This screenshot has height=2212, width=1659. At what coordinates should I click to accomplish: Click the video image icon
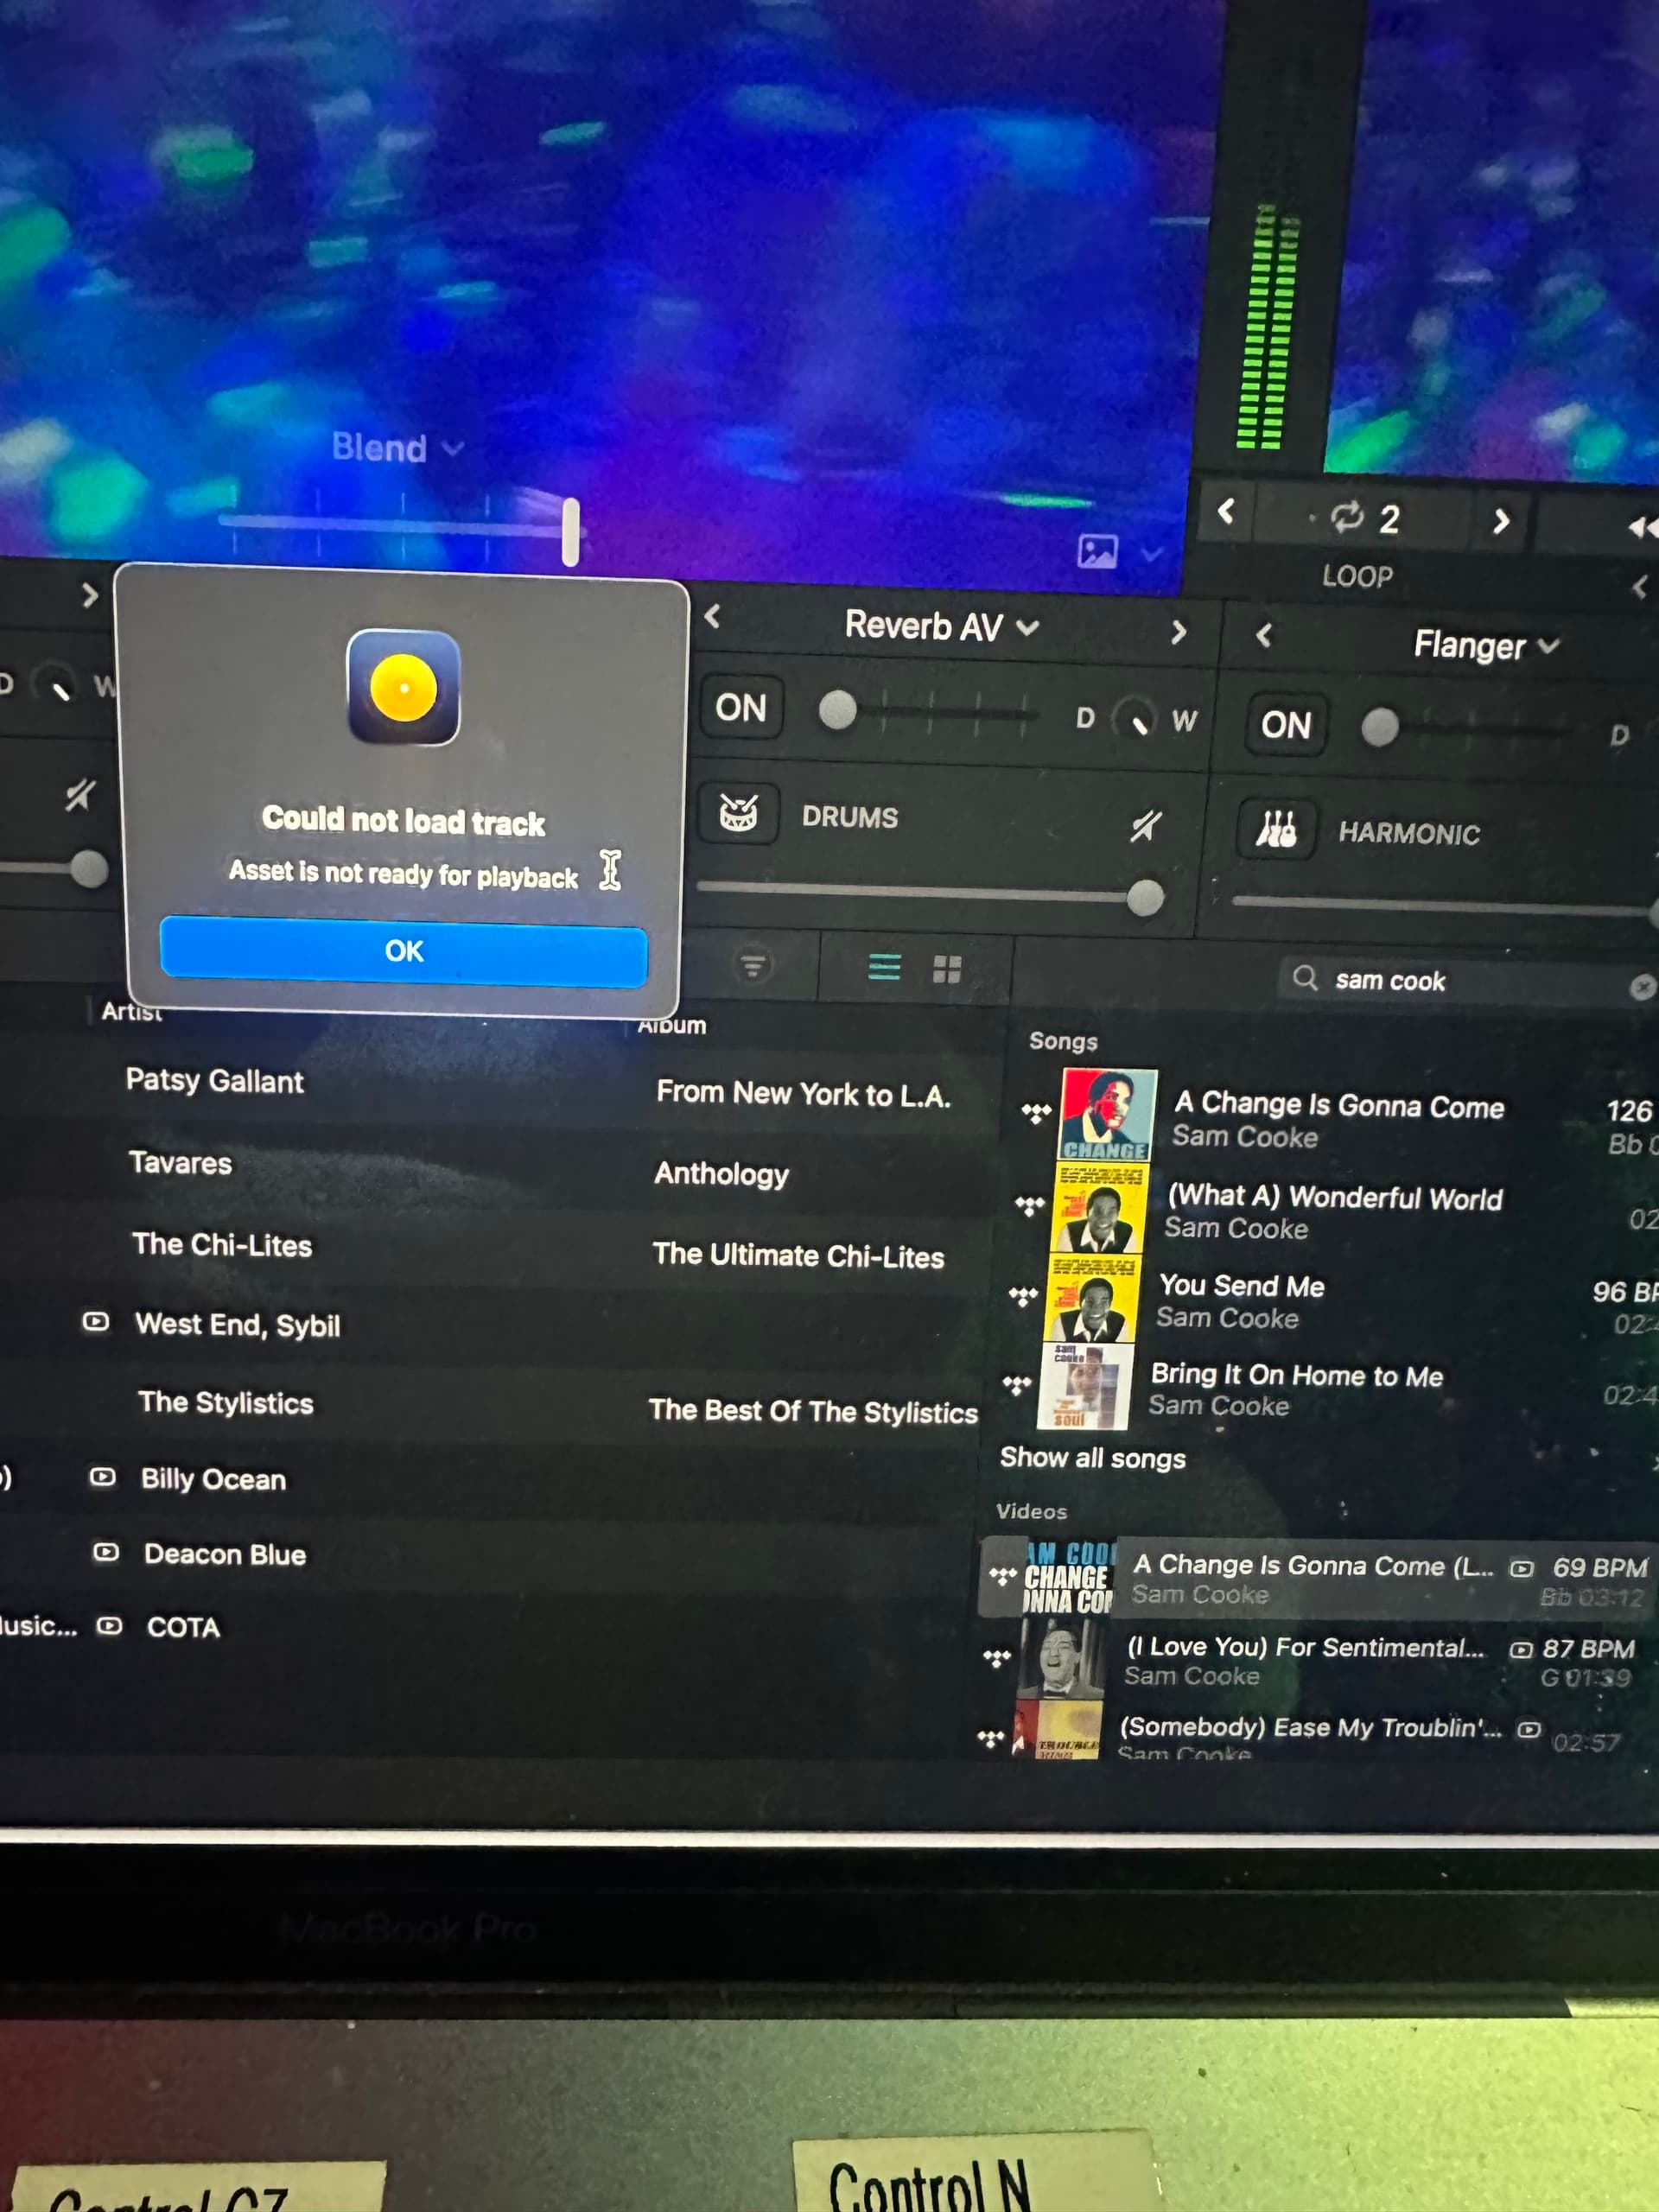point(1097,551)
